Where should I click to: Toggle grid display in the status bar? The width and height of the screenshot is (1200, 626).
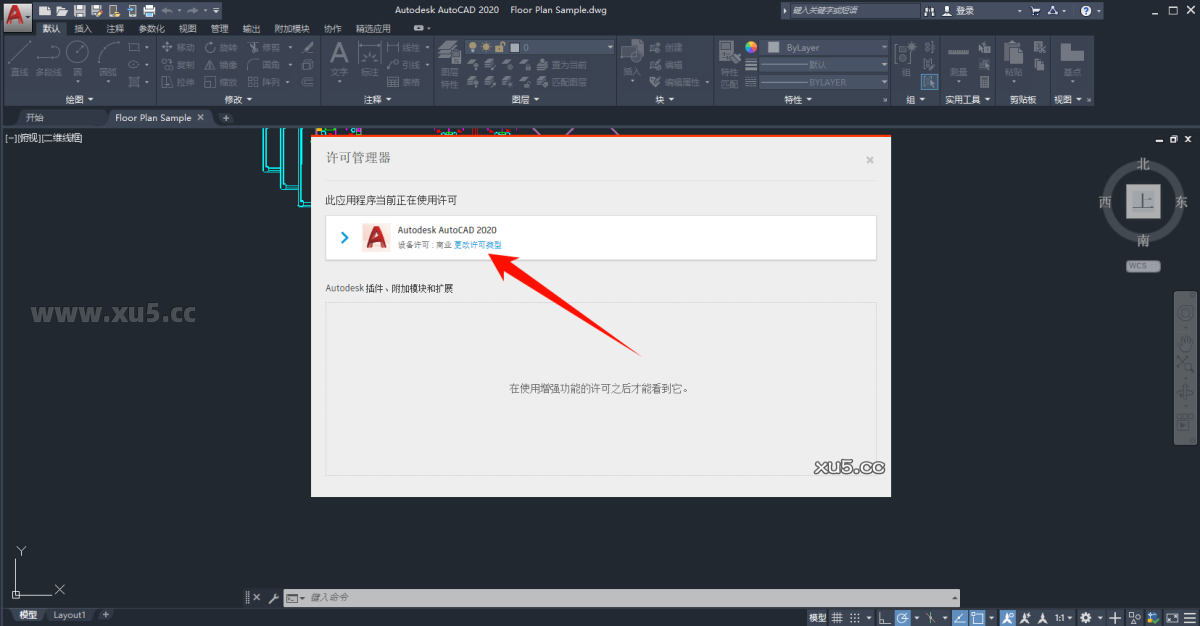838,617
